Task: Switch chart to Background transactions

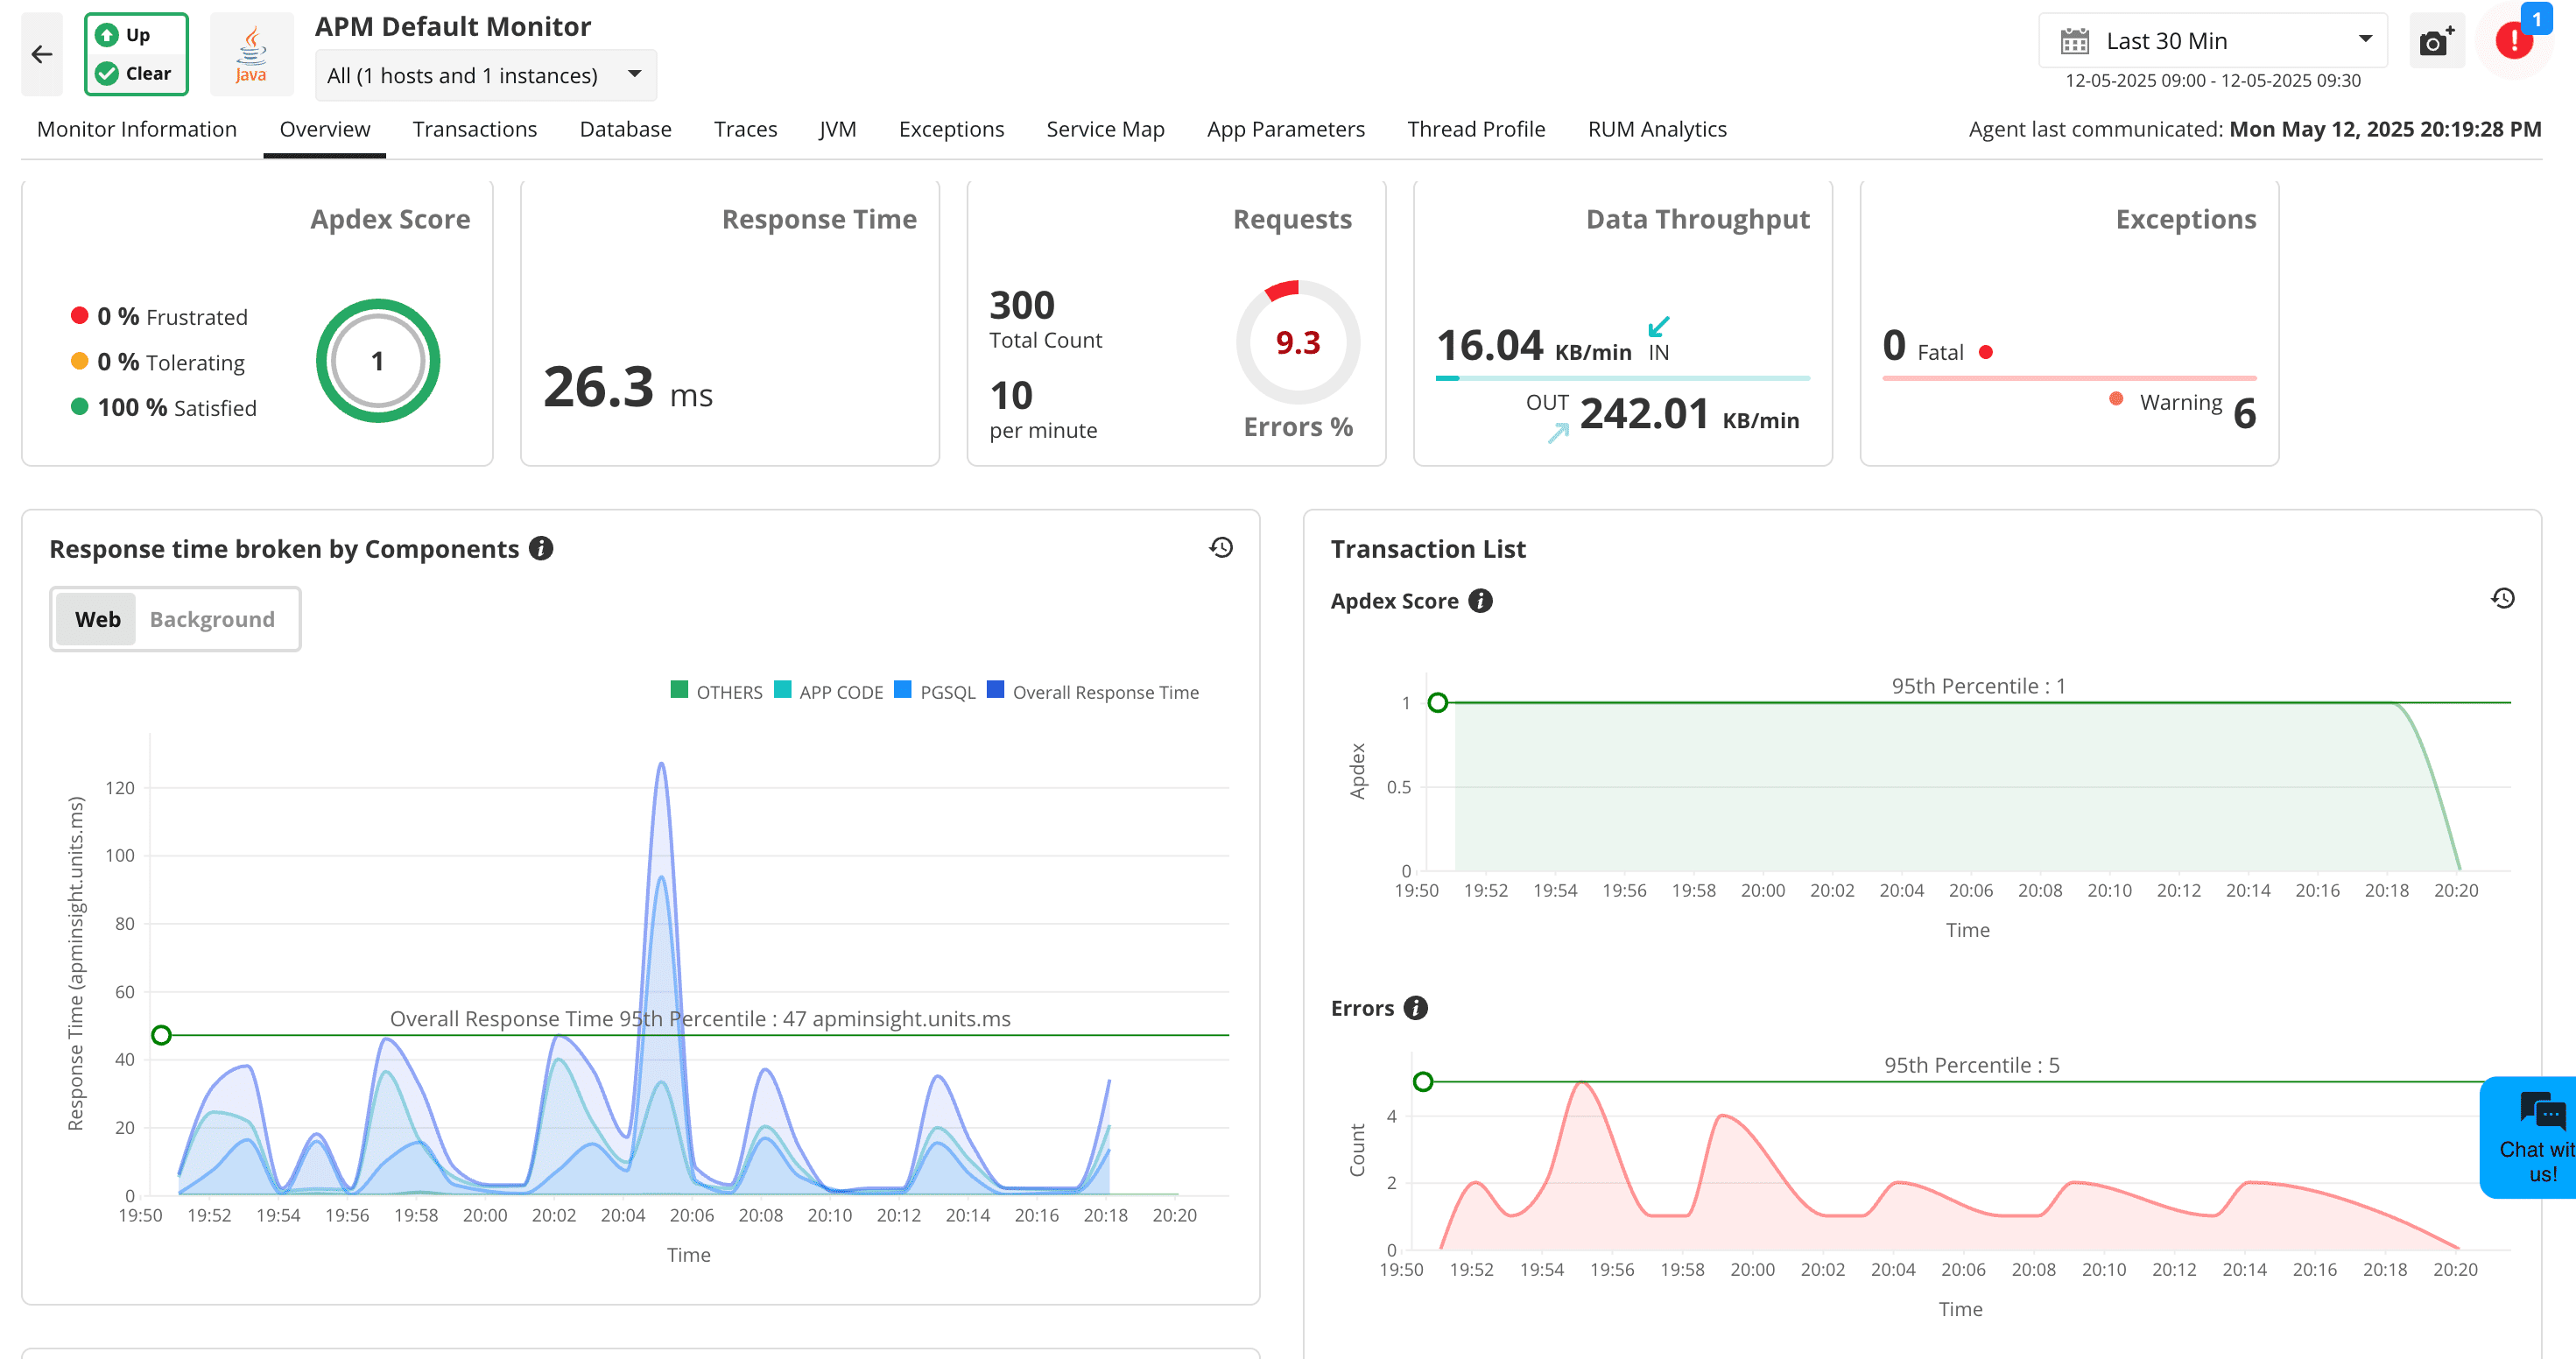Action: [x=212, y=619]
